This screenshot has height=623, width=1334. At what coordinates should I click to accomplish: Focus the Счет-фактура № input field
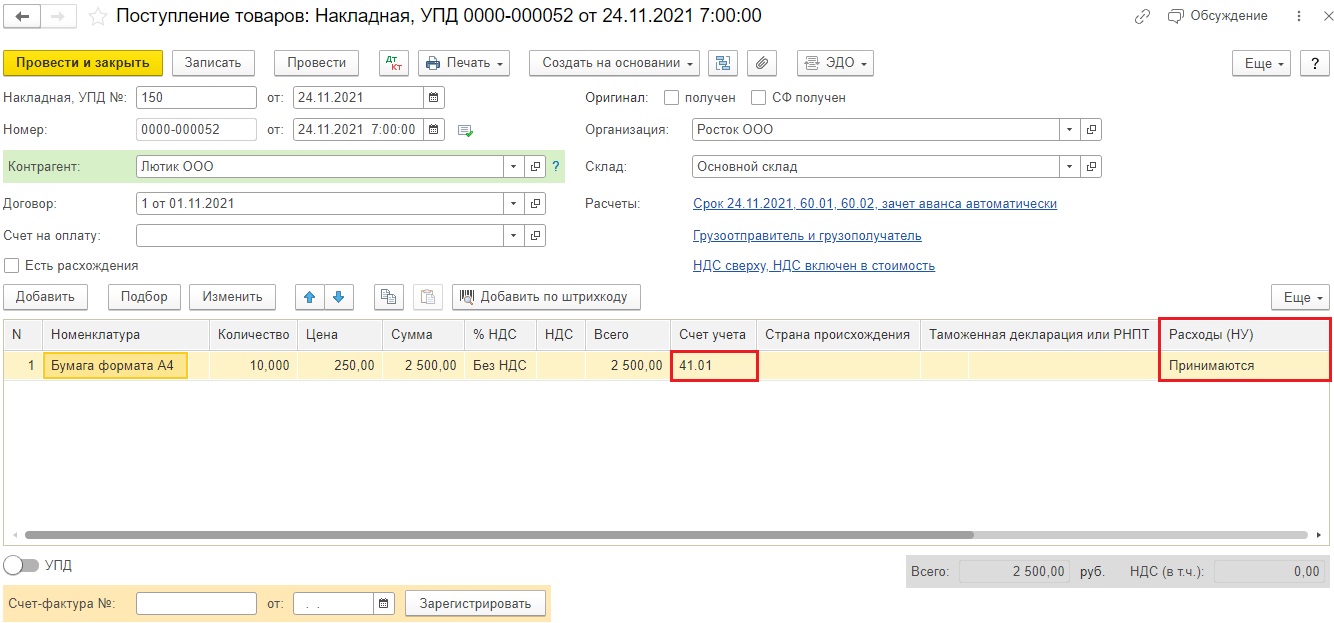[196, 604]
